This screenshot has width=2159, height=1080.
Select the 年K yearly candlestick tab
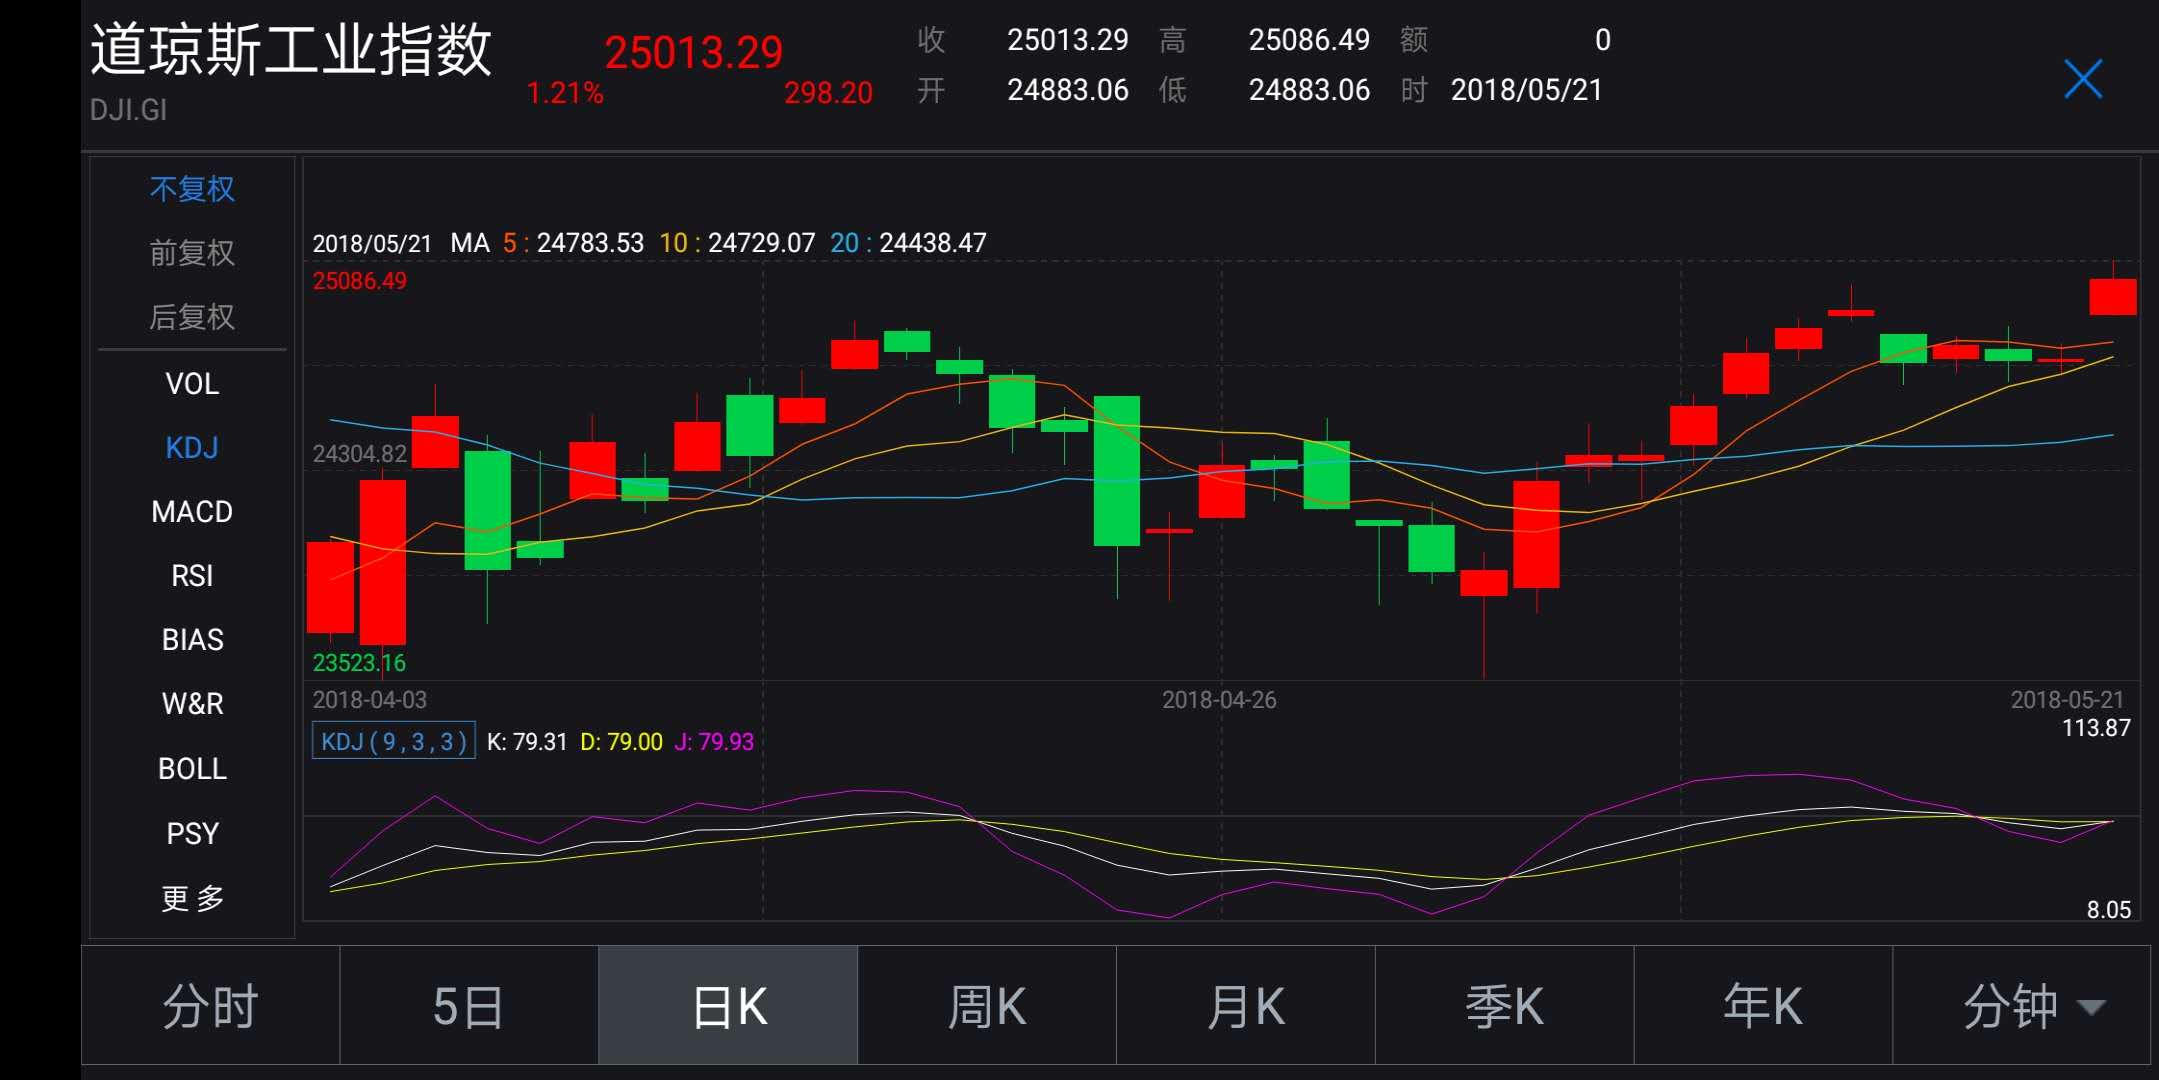coord(1764,1005)
